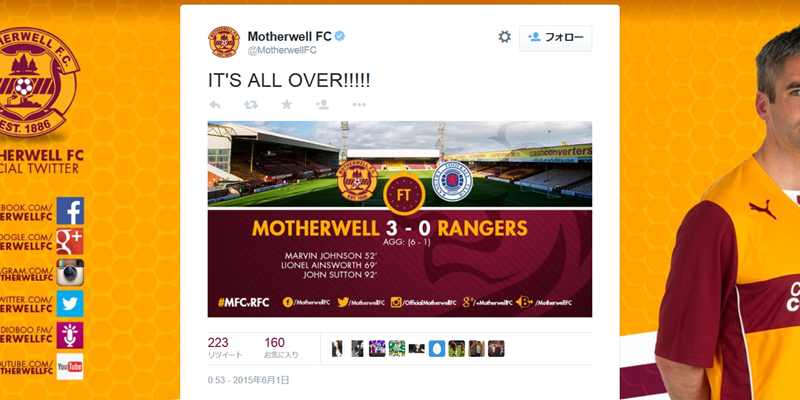The image size is (800, 400).
Task: Retweet using the retweet arrows icon
Action: click(251, 105)
